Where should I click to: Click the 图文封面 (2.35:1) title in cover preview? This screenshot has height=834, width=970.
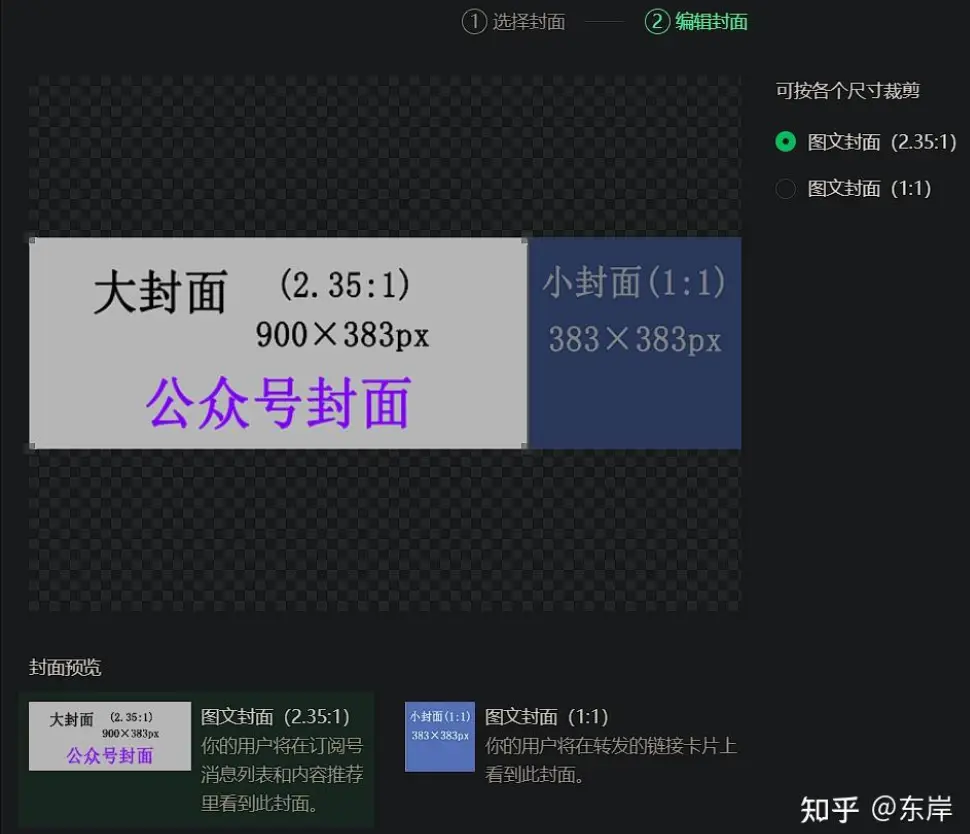275,717
